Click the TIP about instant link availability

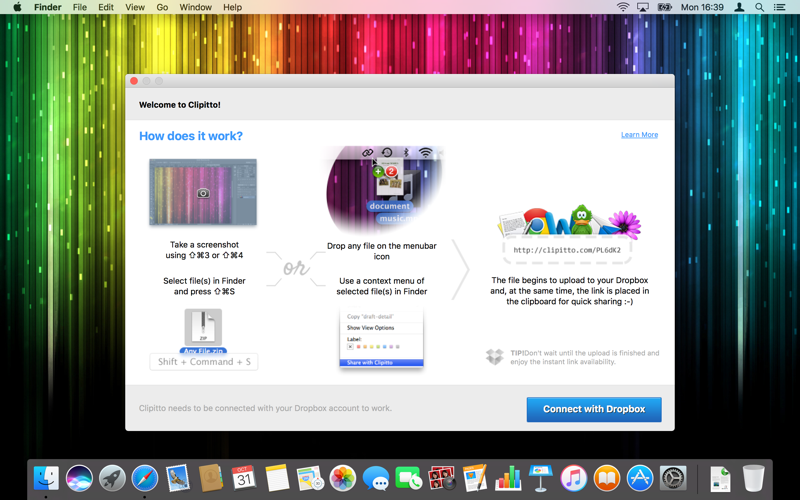585,357
